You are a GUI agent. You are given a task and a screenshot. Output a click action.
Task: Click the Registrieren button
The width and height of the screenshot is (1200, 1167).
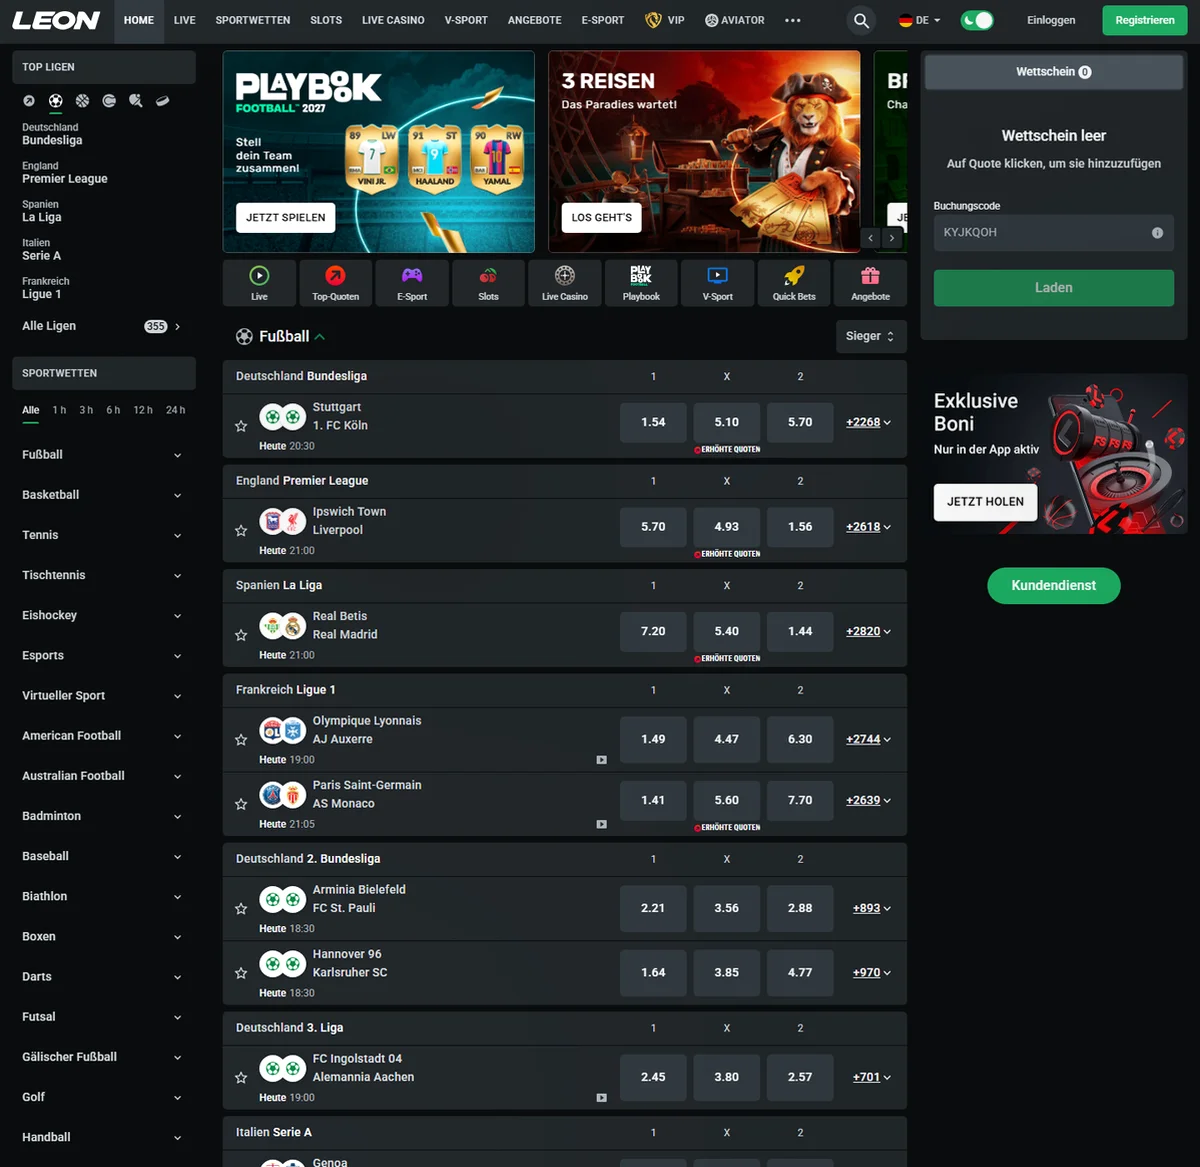pos(1145,20)
